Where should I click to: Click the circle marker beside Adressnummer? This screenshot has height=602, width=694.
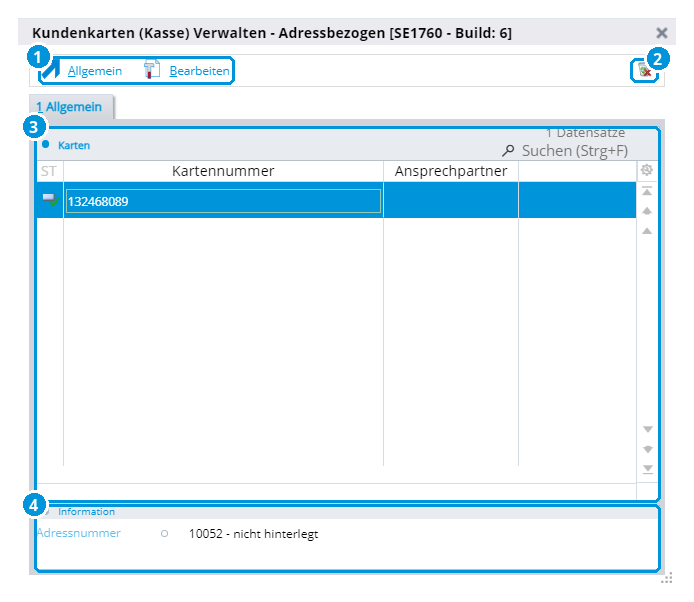164,534
